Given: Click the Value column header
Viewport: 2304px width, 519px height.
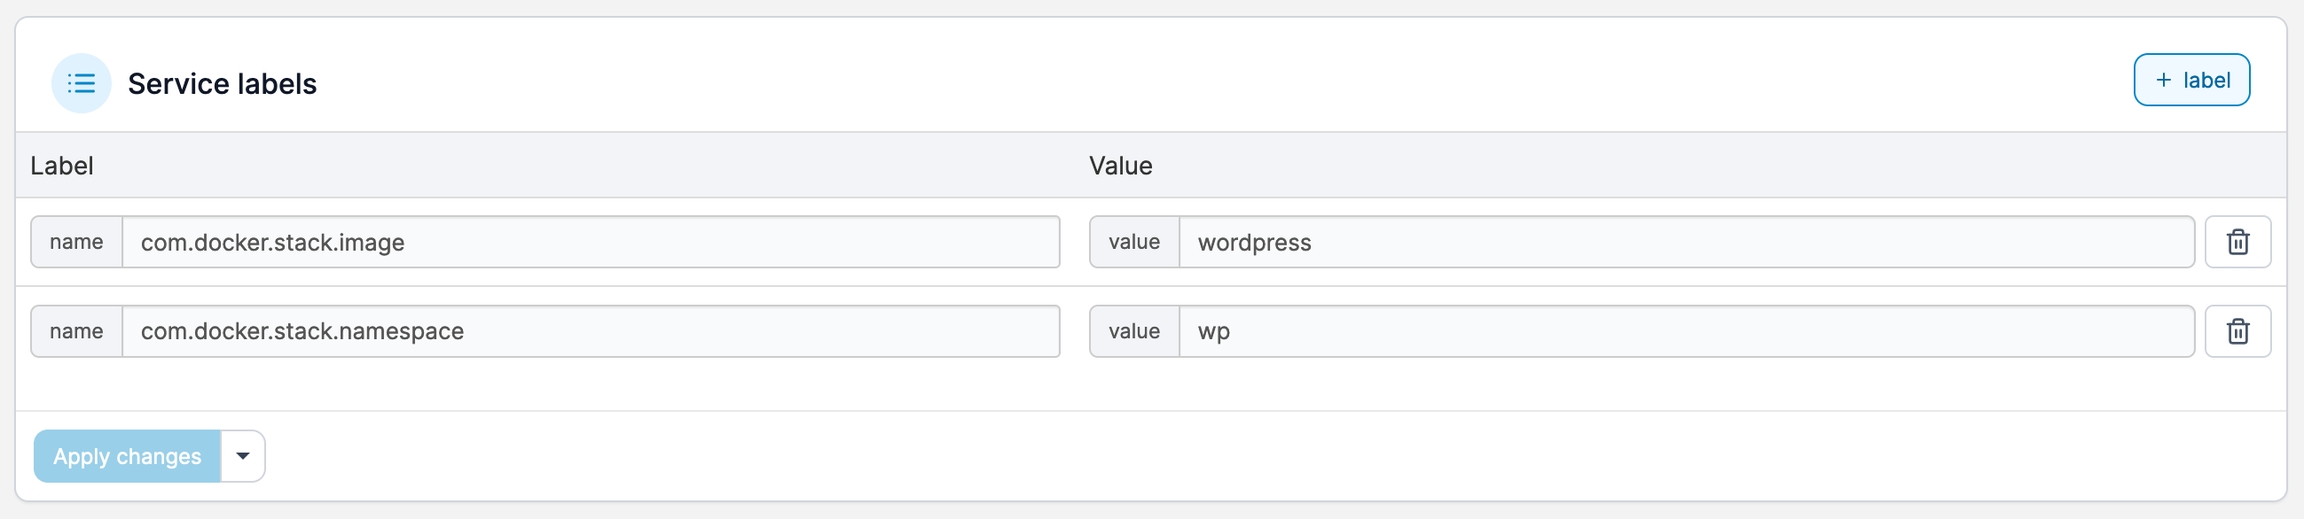Looking at the screenshot, I should (1120, 166).
